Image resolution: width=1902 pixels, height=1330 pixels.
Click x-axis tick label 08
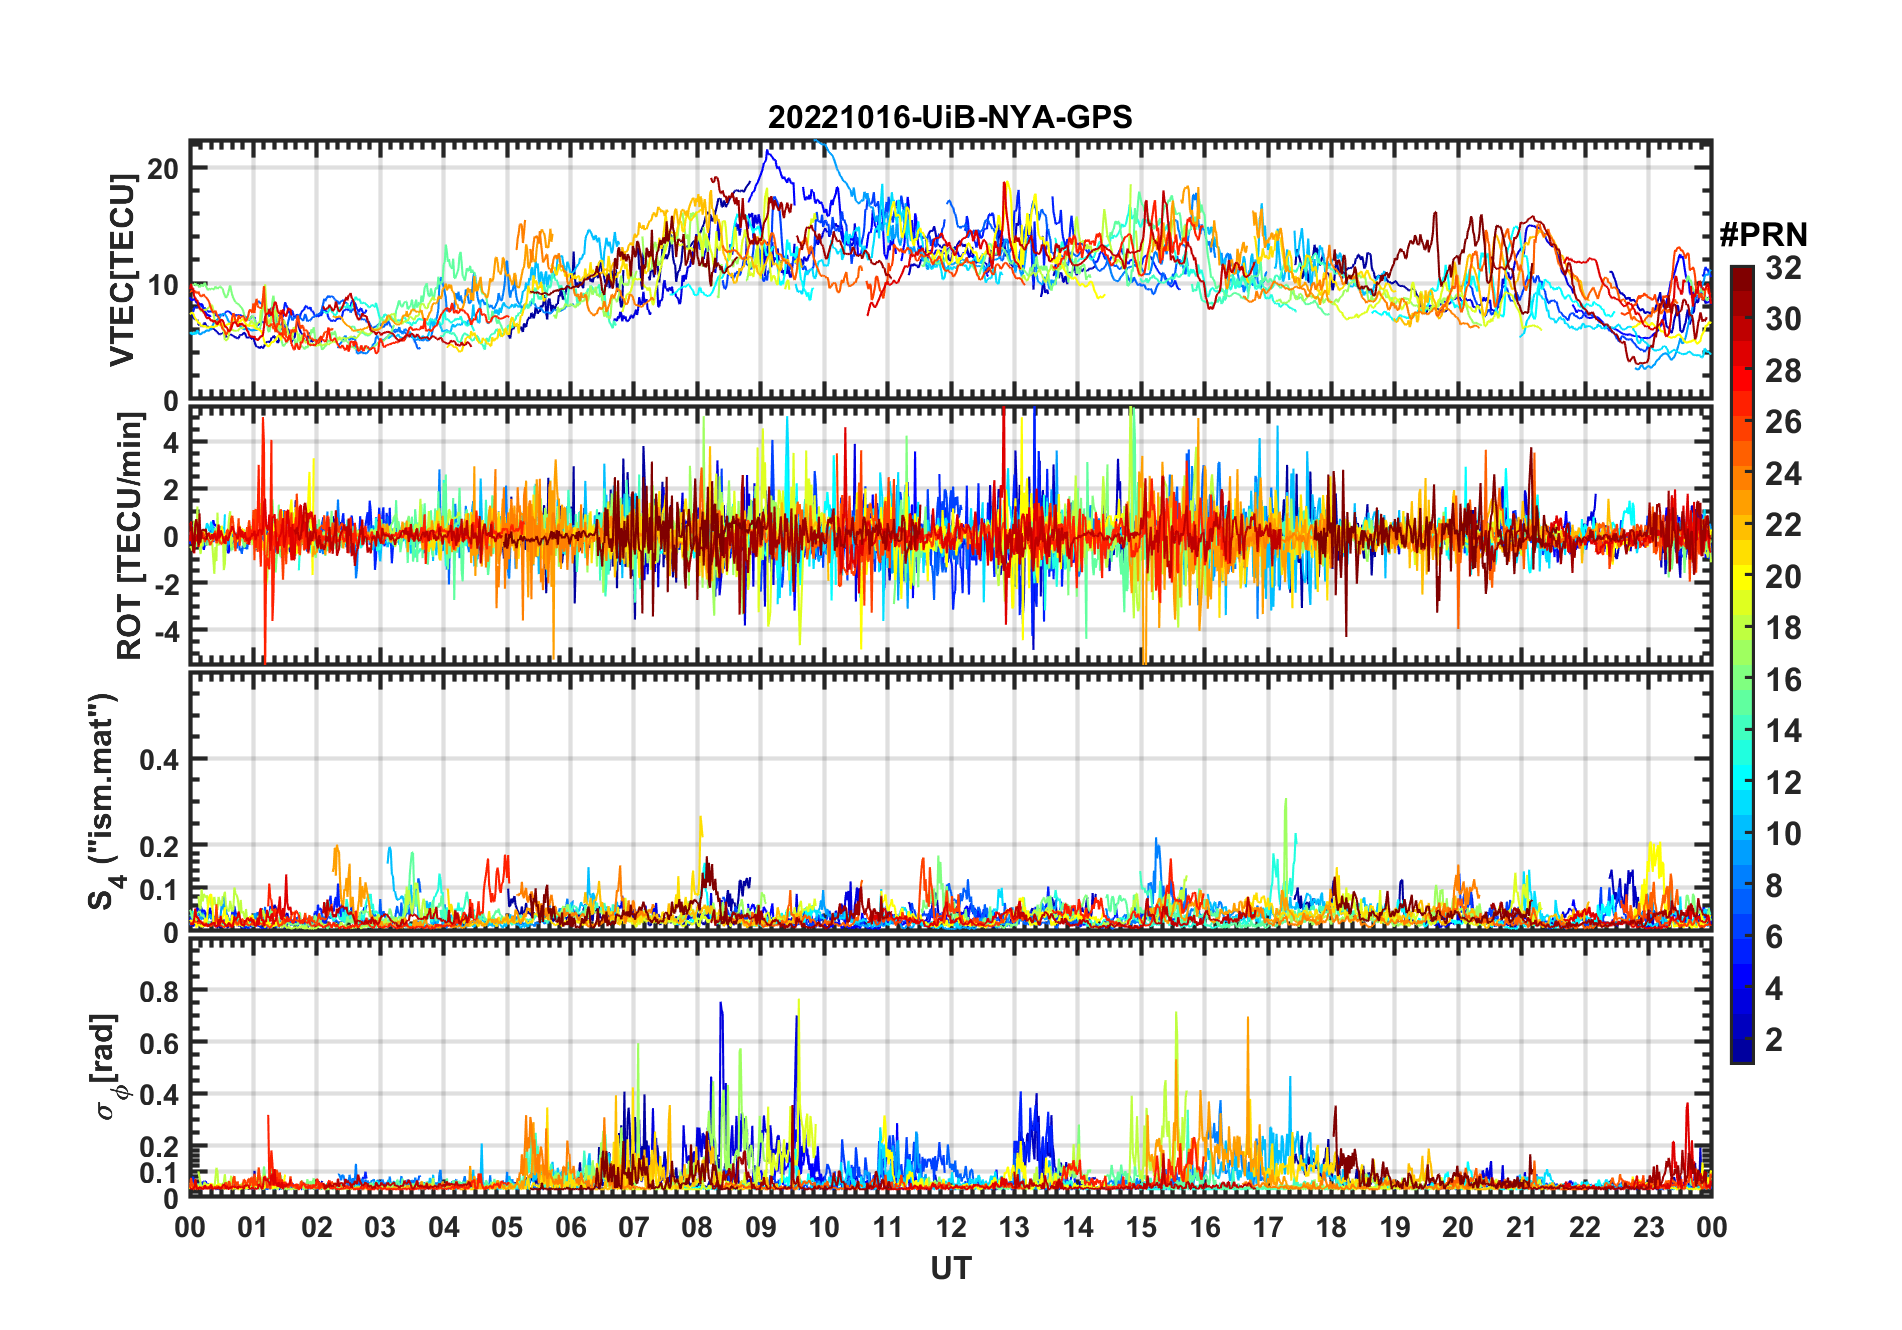[x=697, y=1227]
